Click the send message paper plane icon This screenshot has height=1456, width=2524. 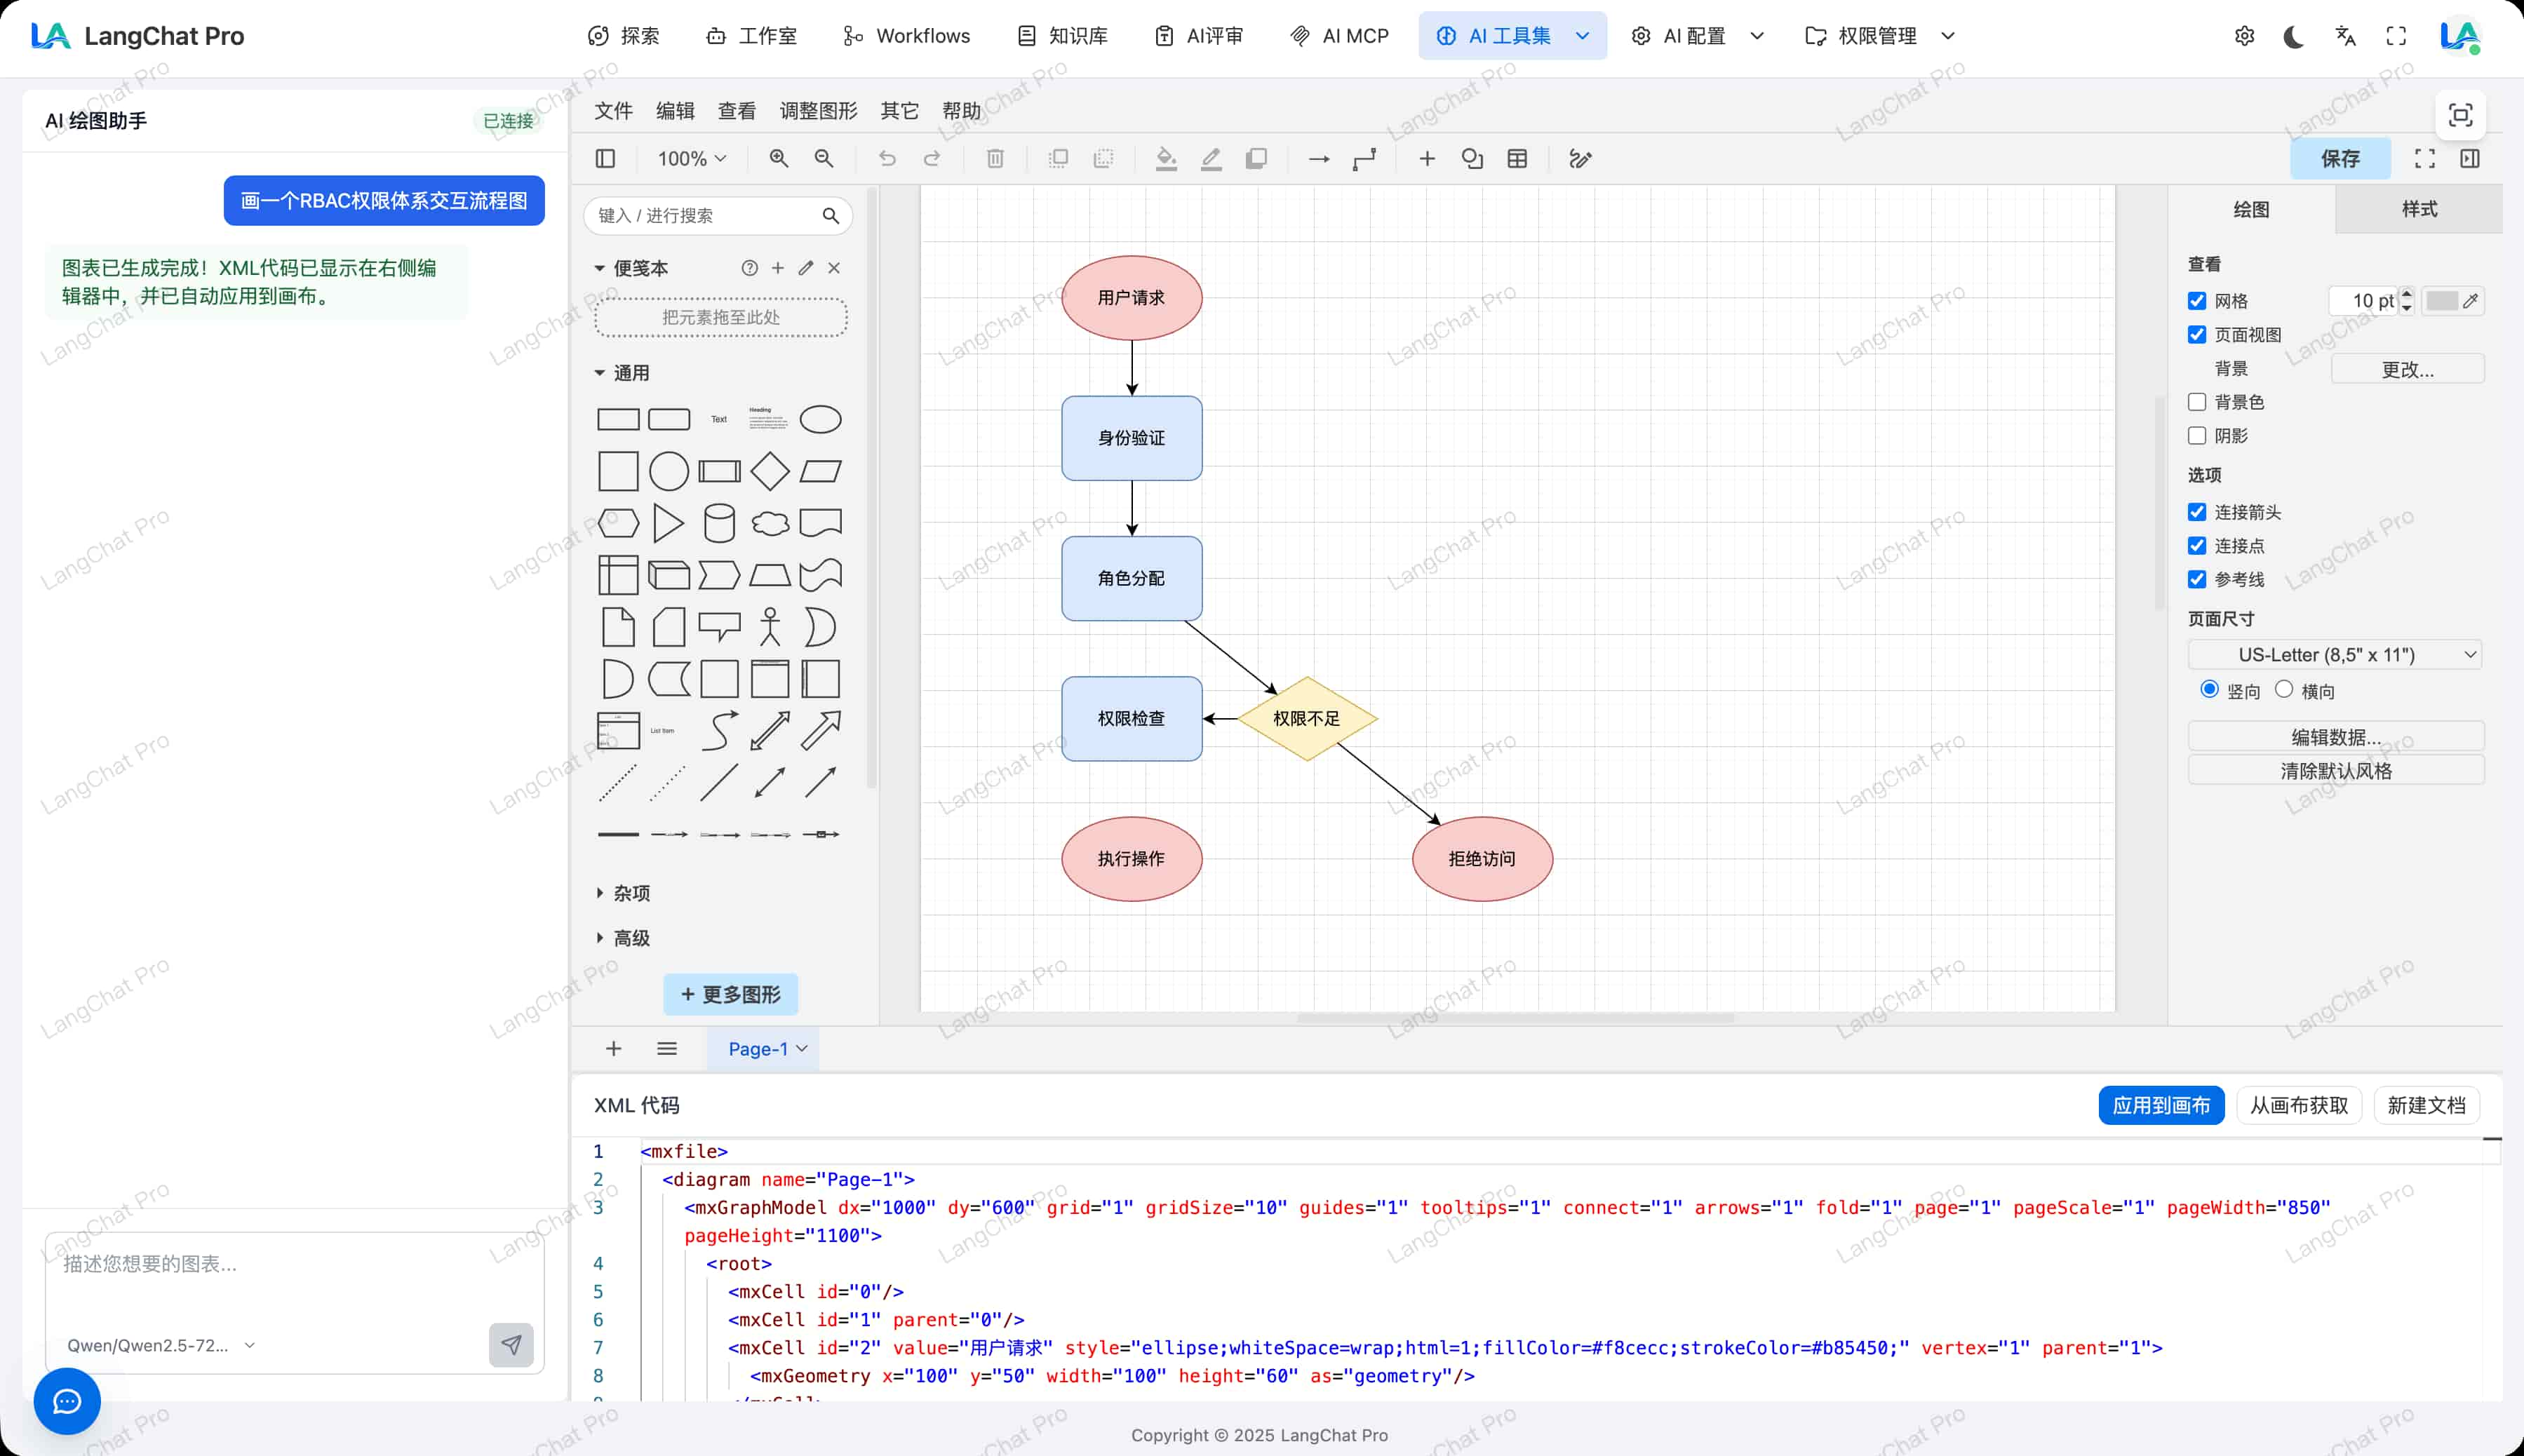point(511,1345)
